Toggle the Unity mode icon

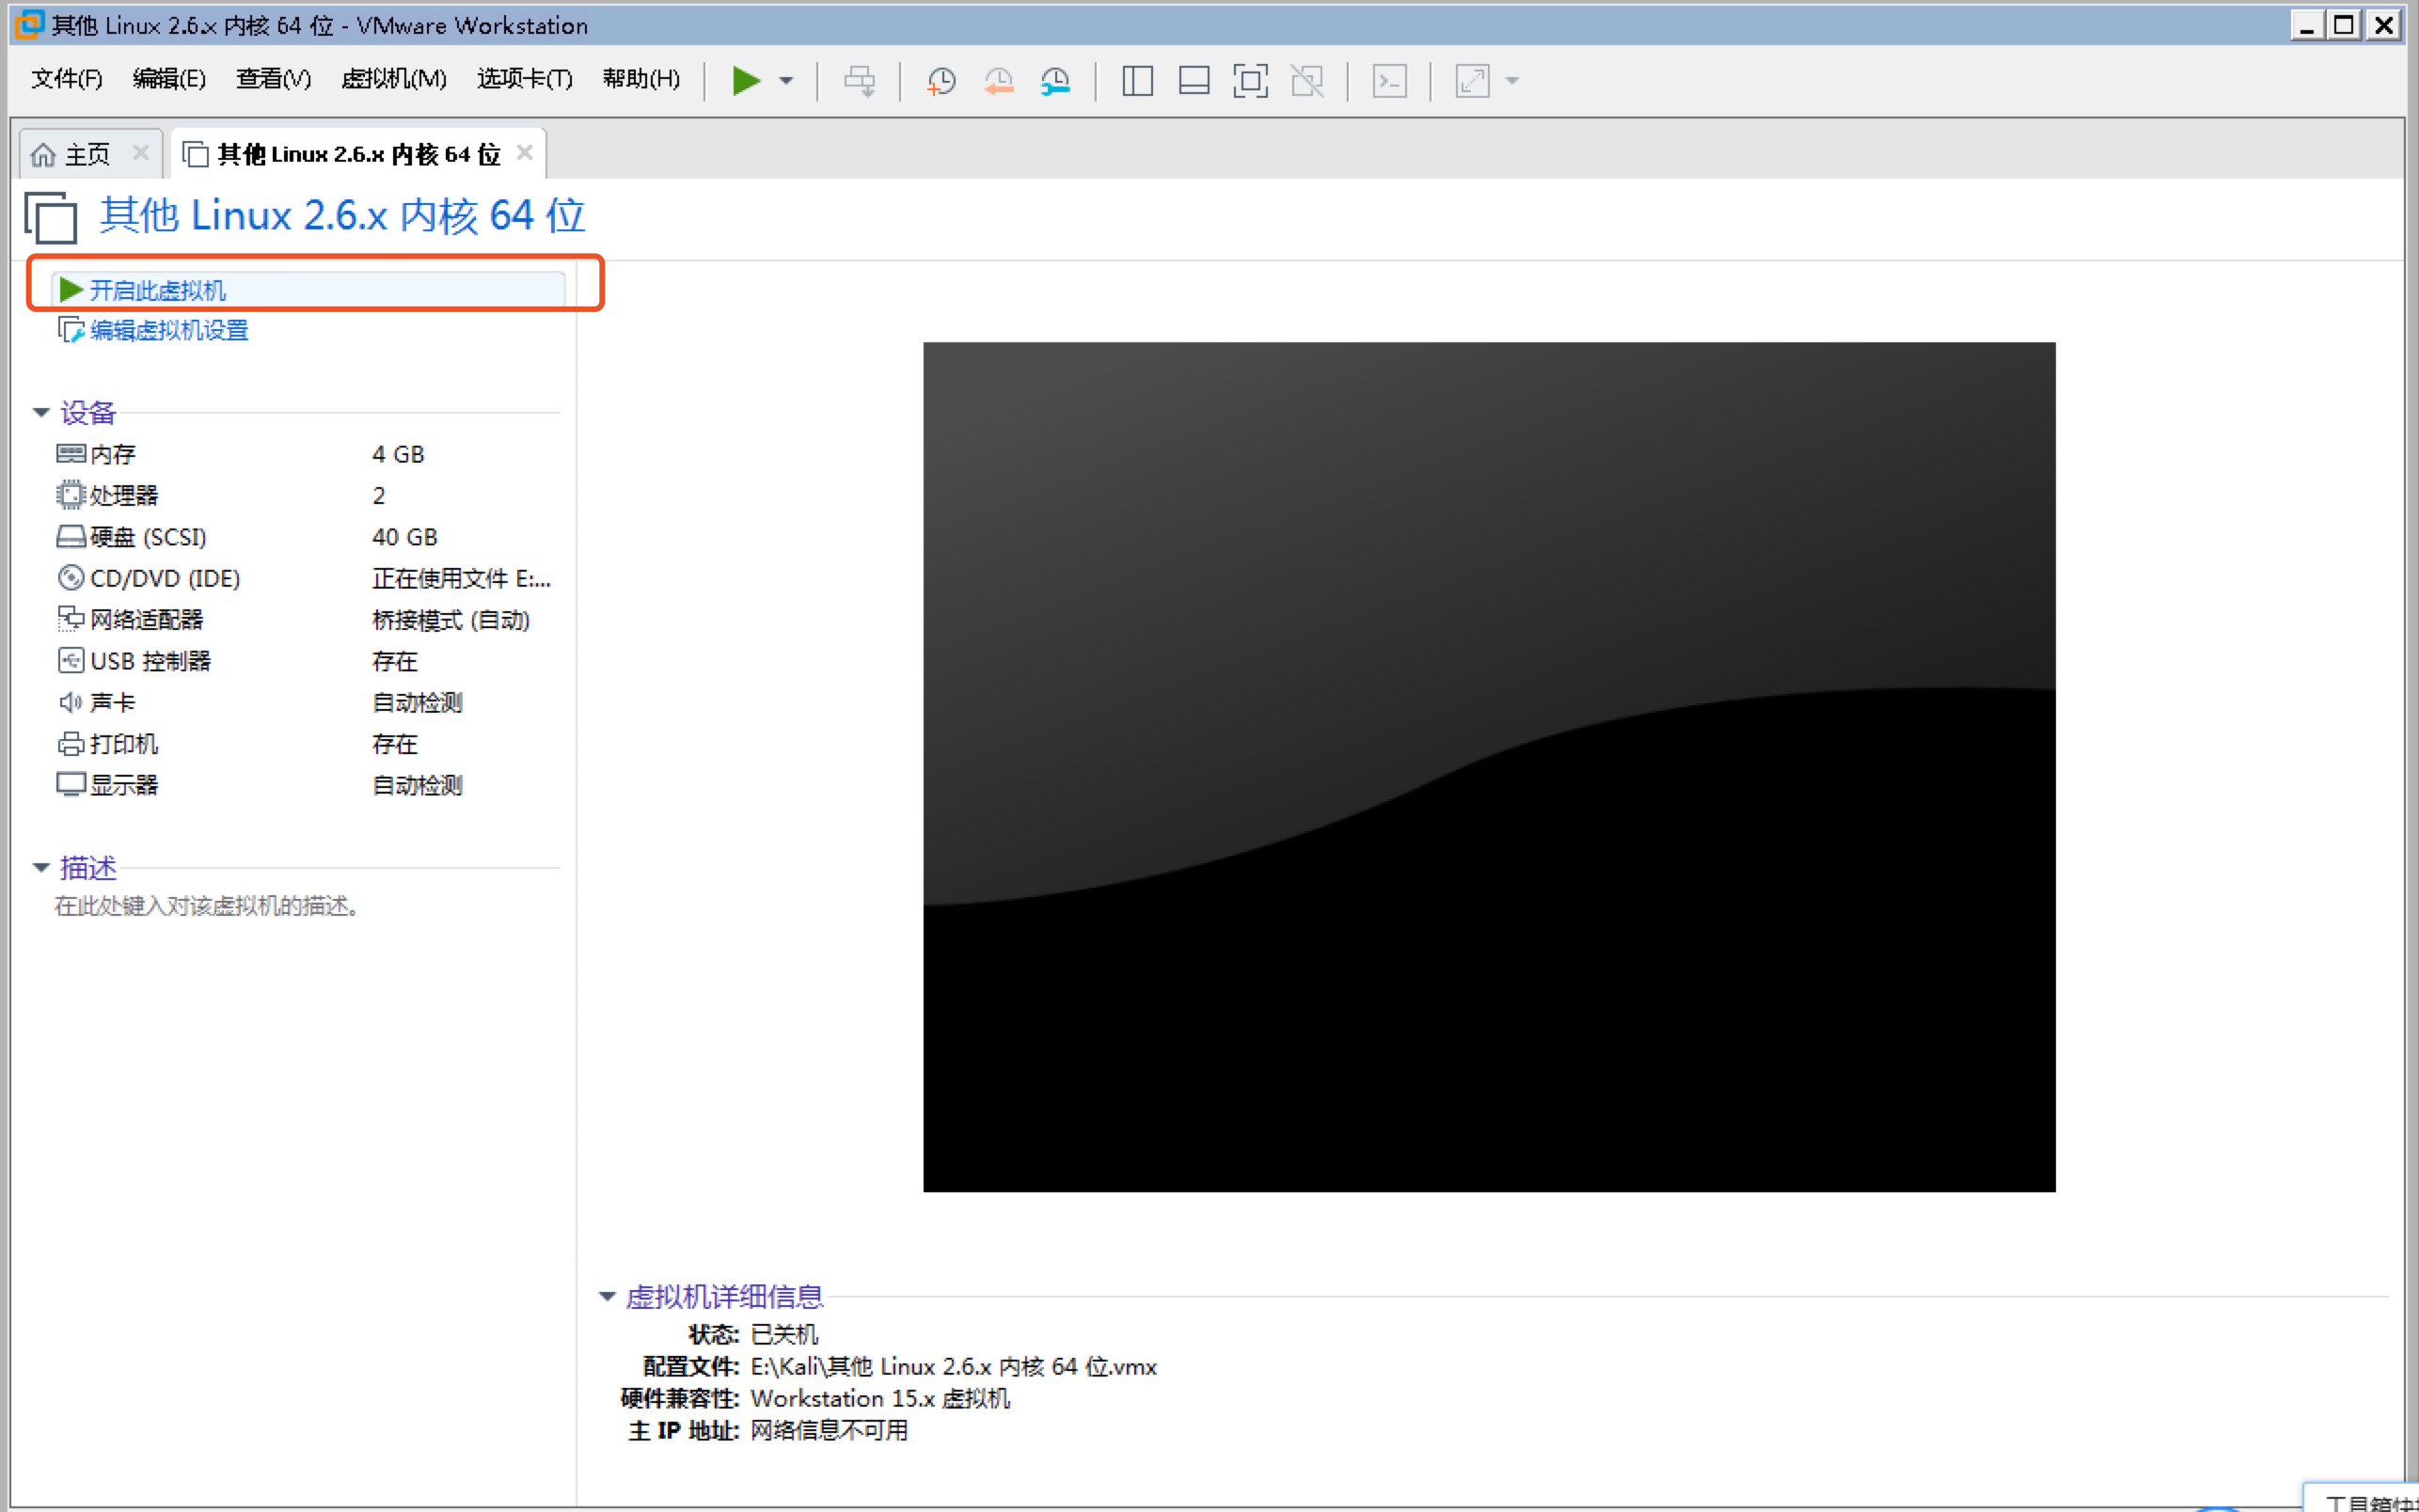pyautogui.click(x=1307, y=81)
